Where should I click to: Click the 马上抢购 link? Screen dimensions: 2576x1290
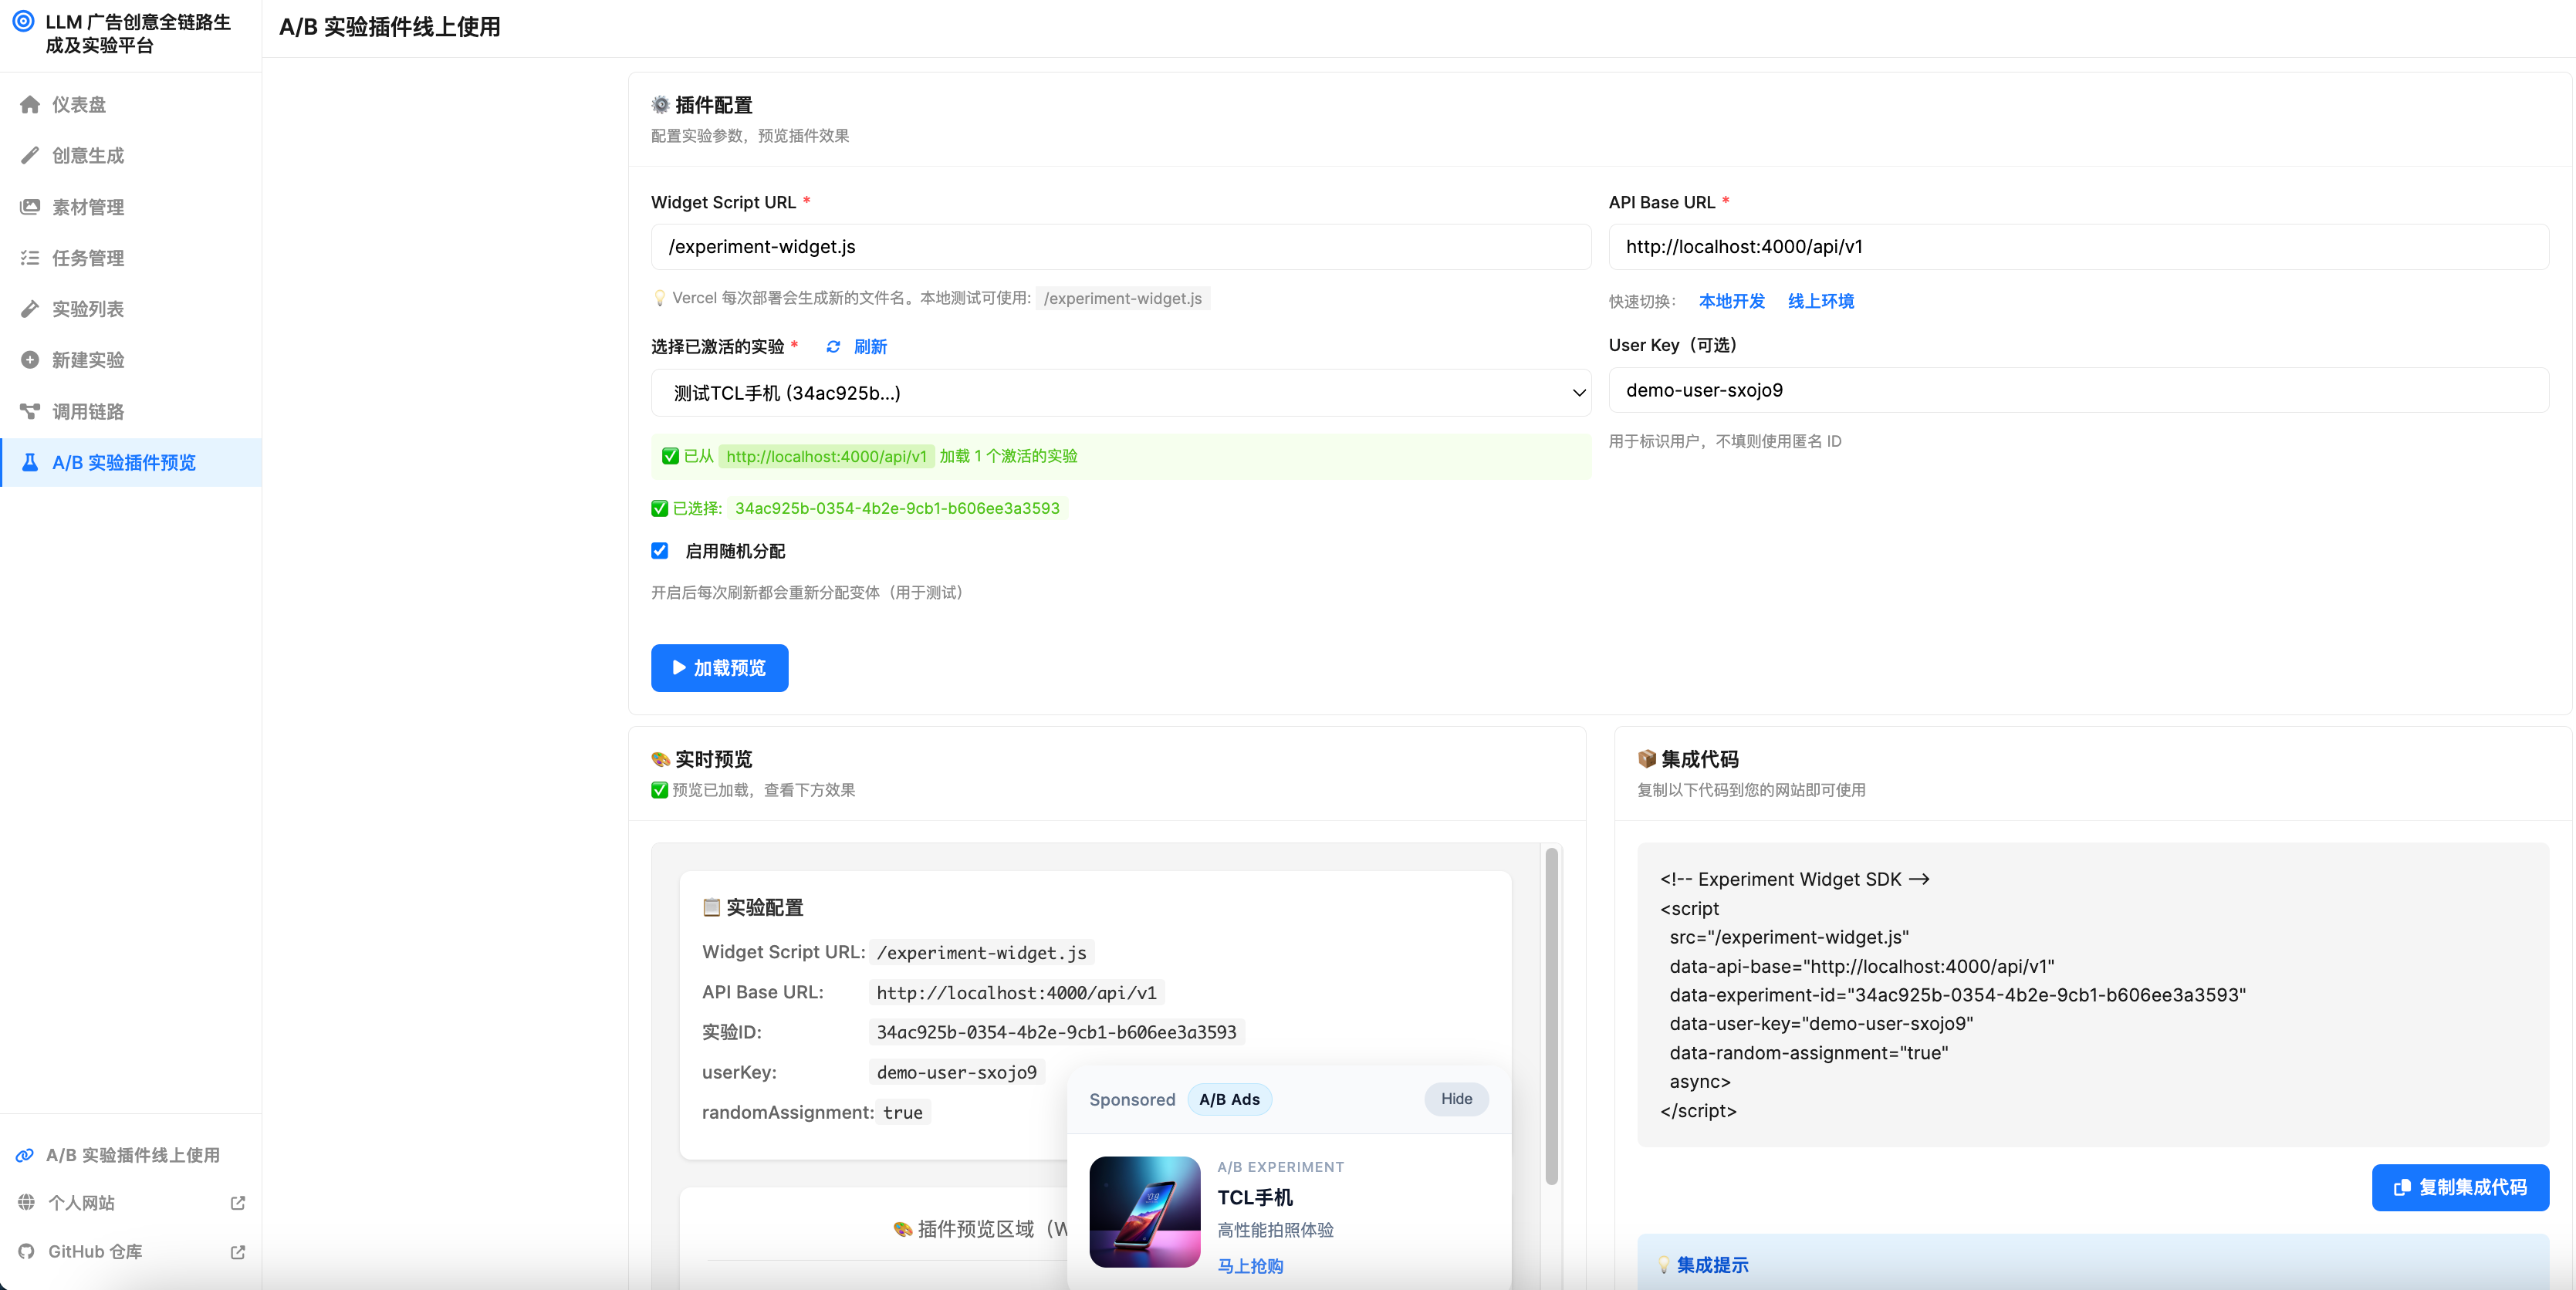(x=1250, y=1266)
